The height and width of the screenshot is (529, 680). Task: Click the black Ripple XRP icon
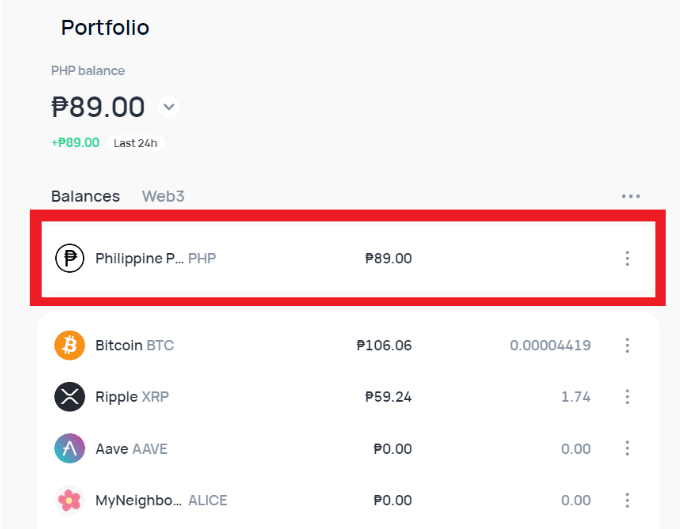[70, 397]
